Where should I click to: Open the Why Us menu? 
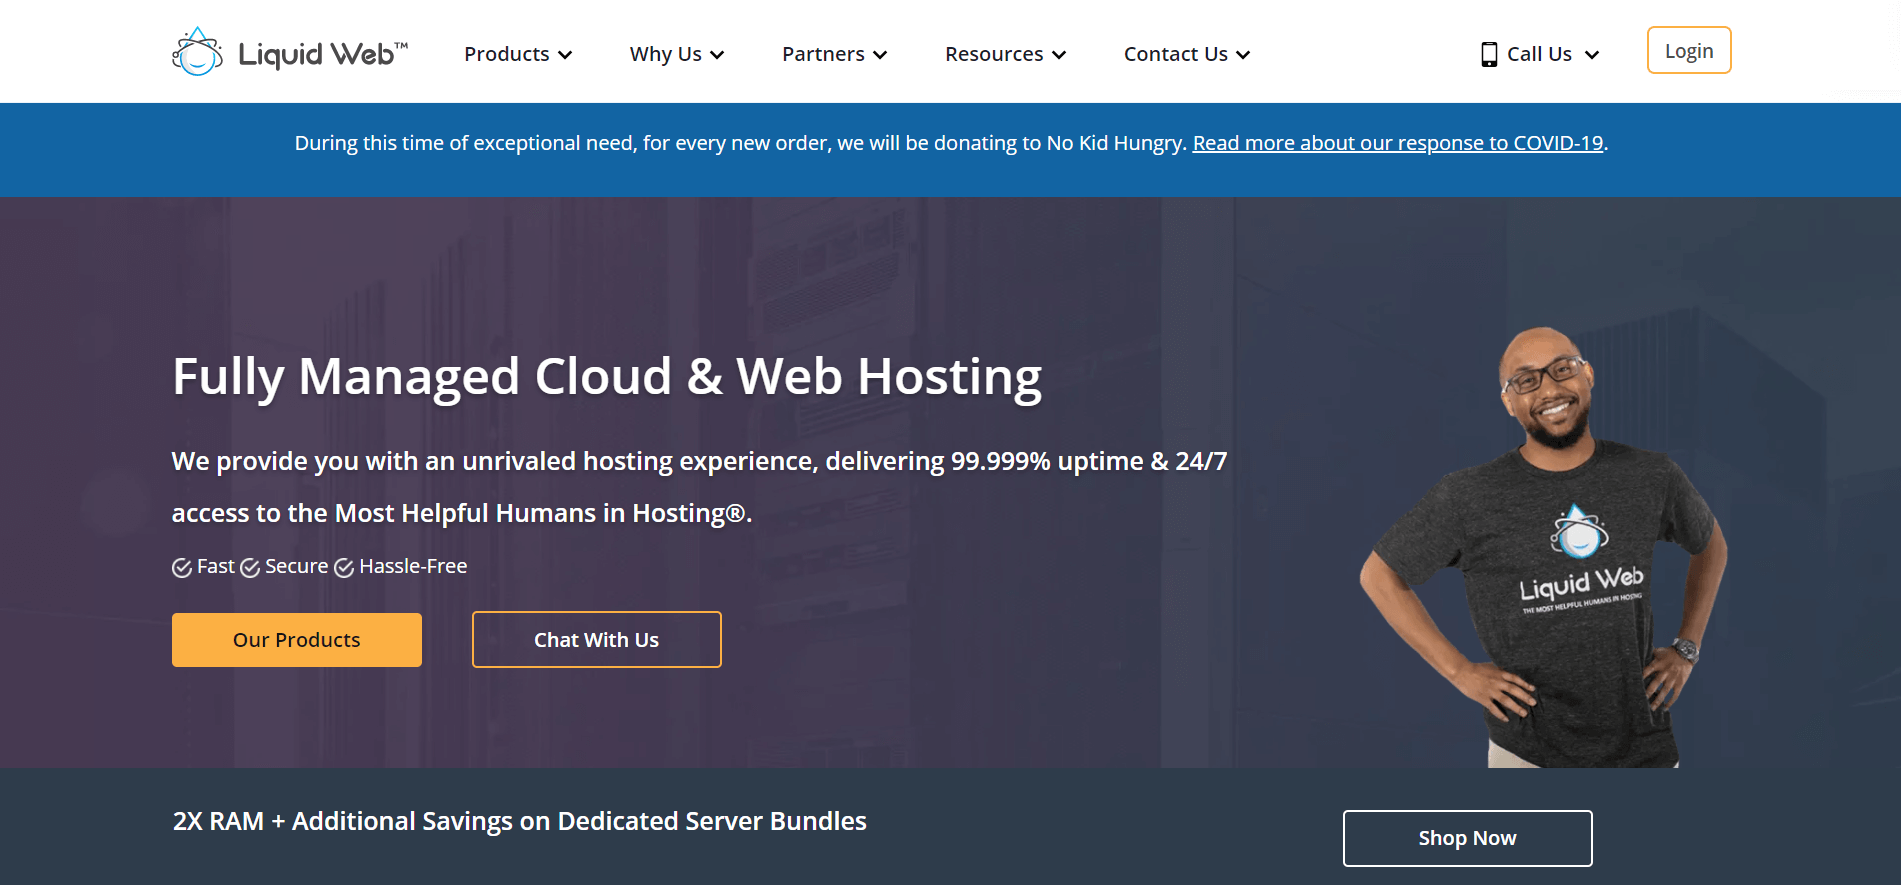[x=677, y=54]
